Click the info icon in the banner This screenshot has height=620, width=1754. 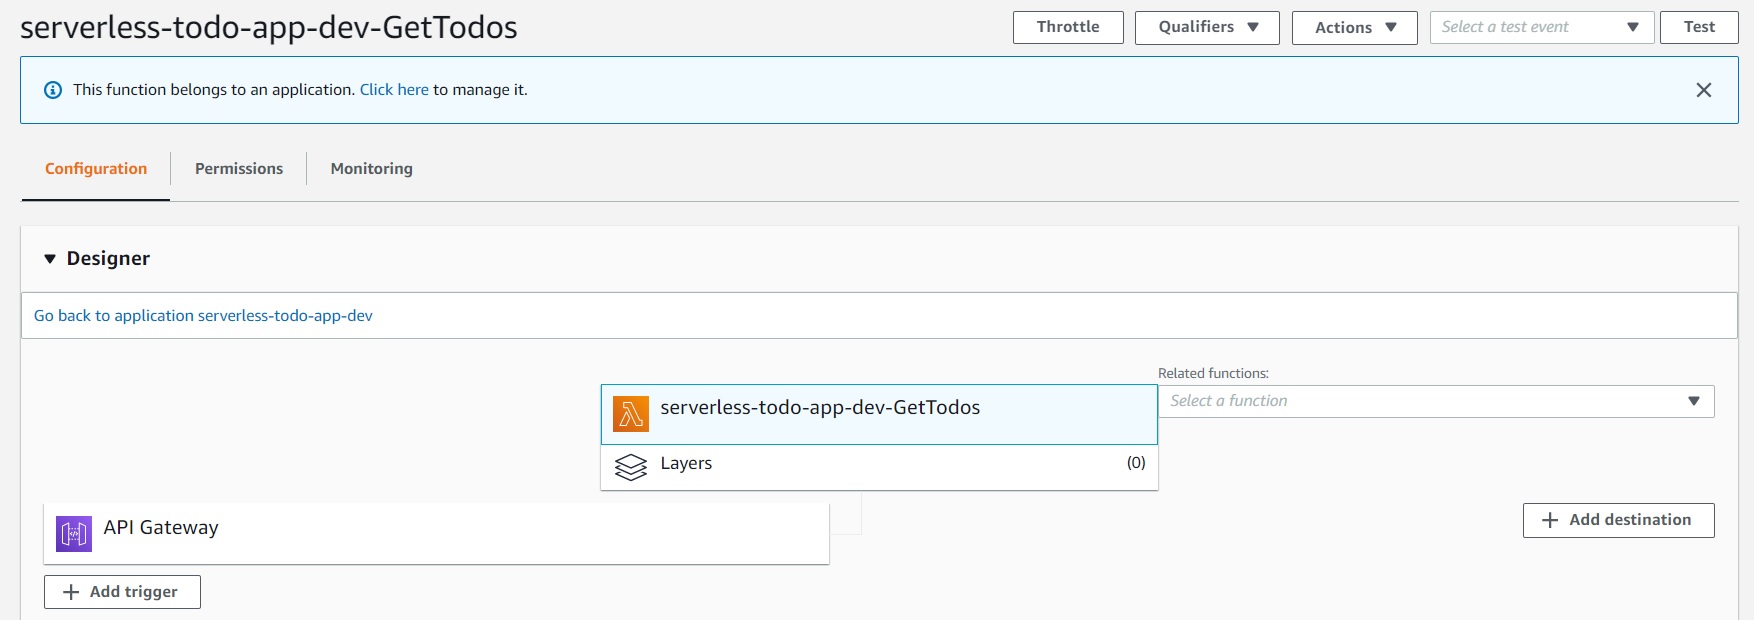coord(53,90)
